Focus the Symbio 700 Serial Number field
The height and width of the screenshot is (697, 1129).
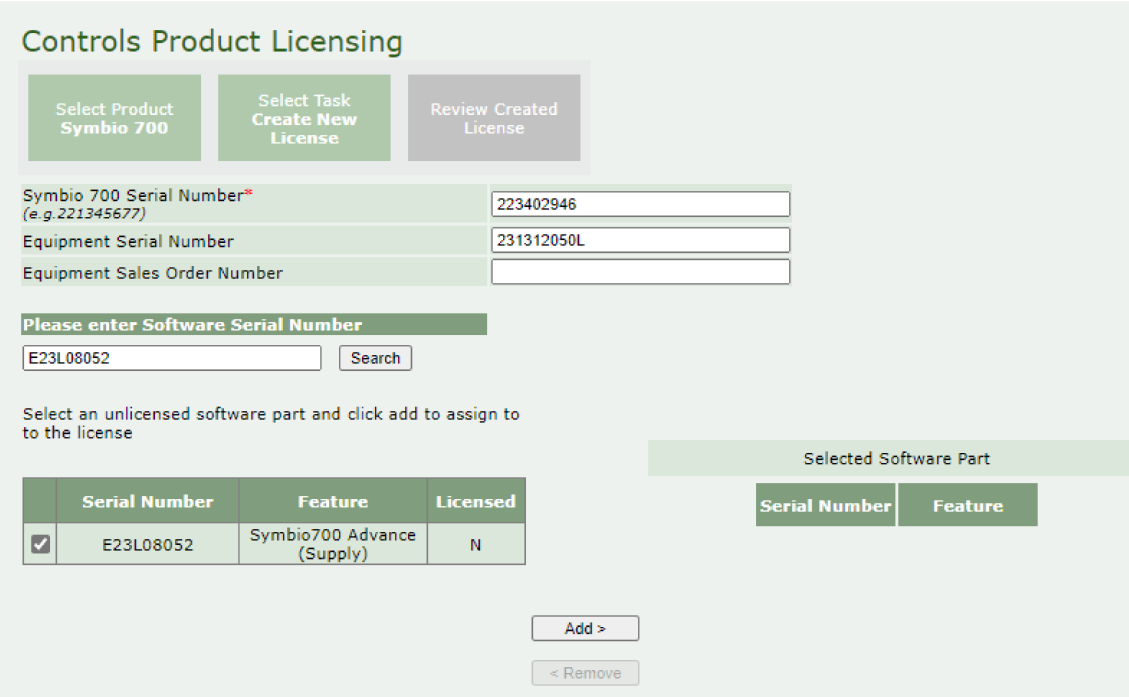[641, 204]
